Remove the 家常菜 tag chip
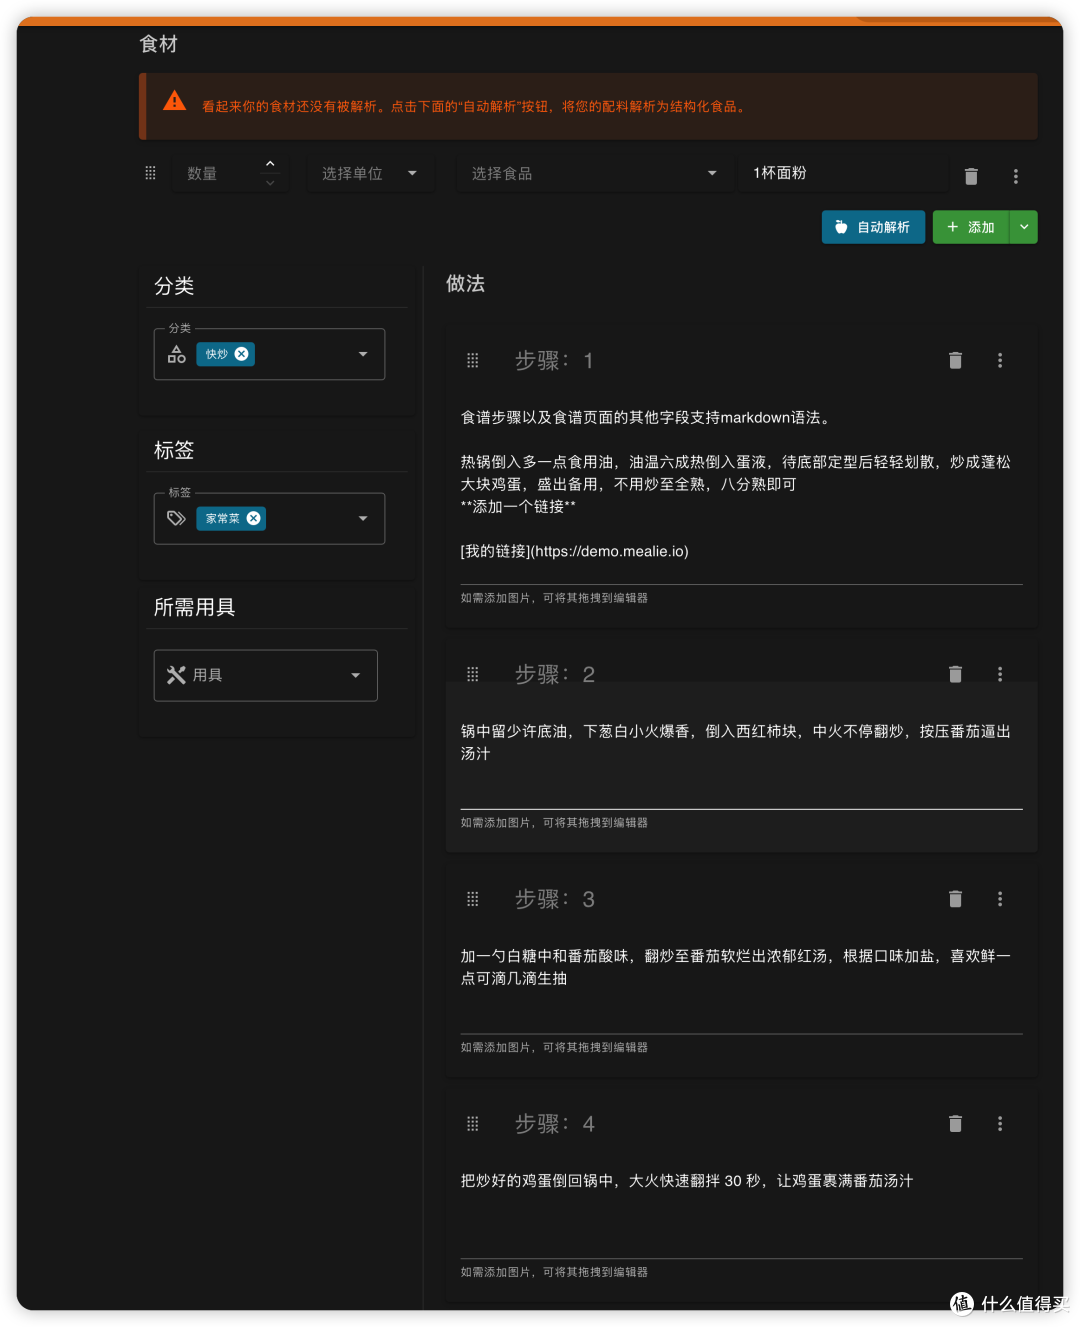Screen dimensions: 1080x1327 254,518
